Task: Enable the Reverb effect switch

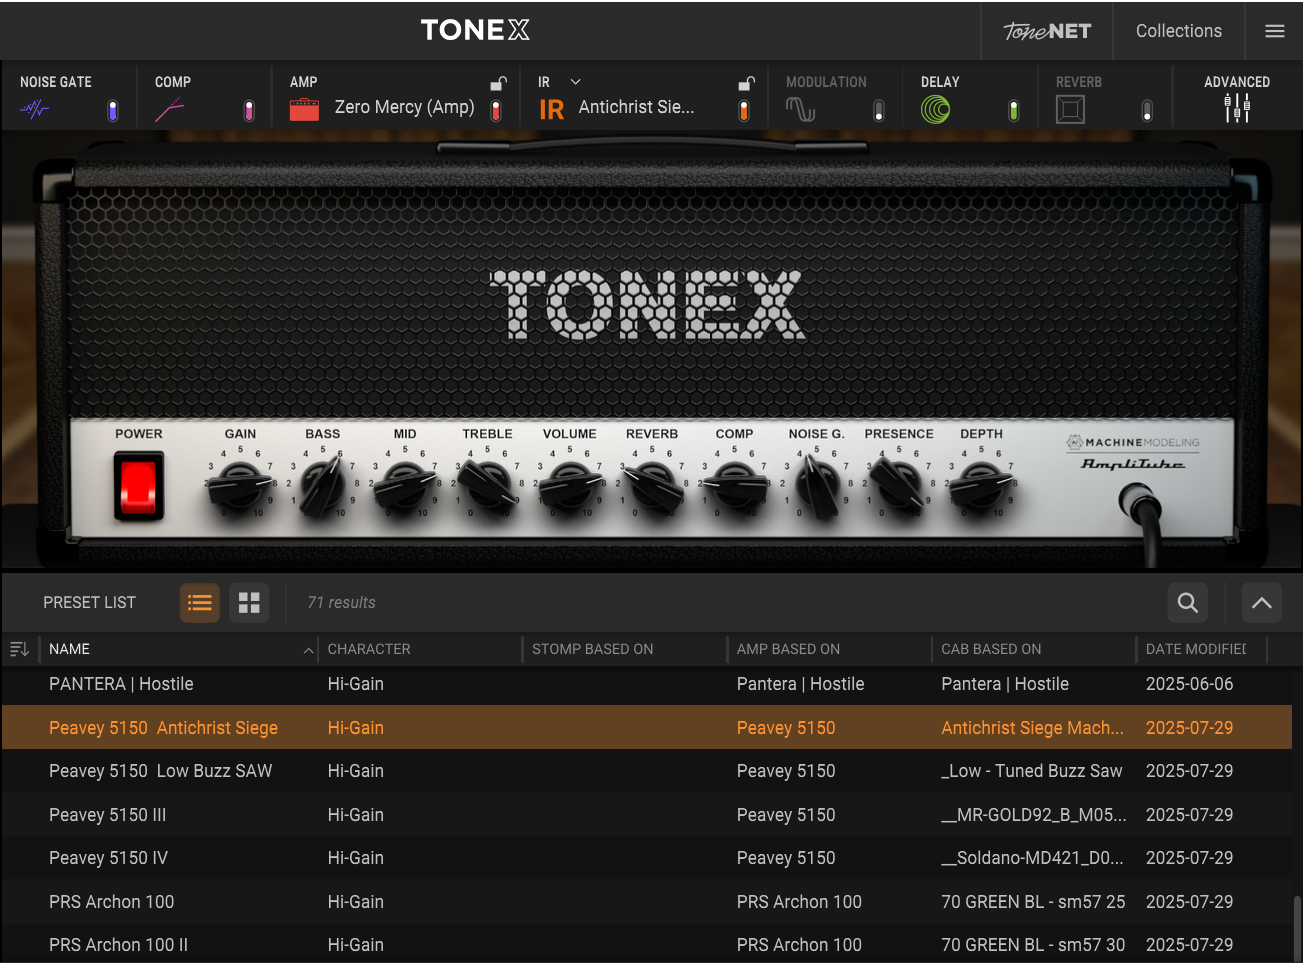Action: click(x=1147, y=110)
